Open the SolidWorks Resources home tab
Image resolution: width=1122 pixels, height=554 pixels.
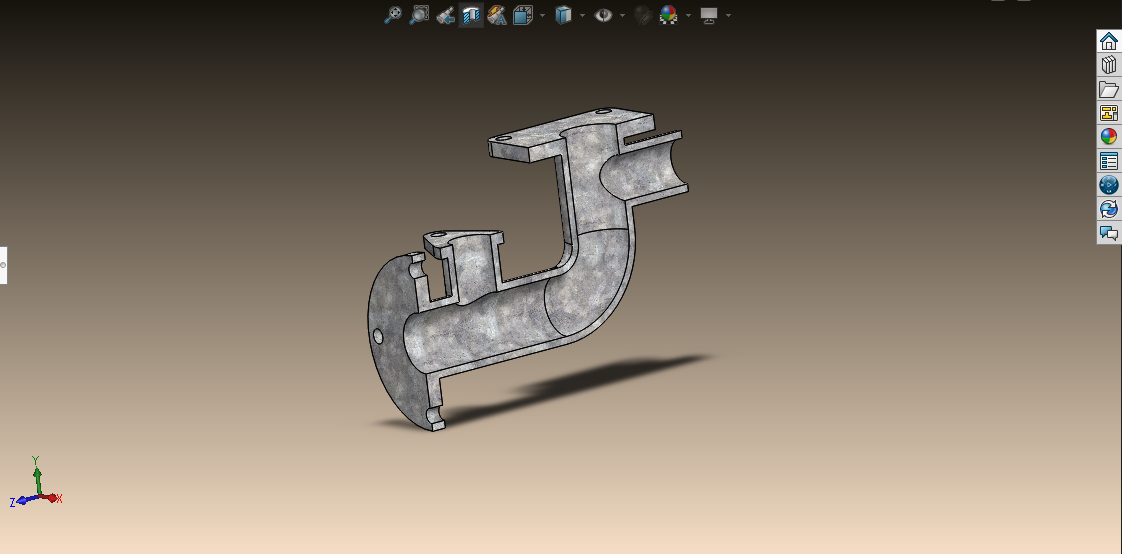click(x=1109, y=41)
